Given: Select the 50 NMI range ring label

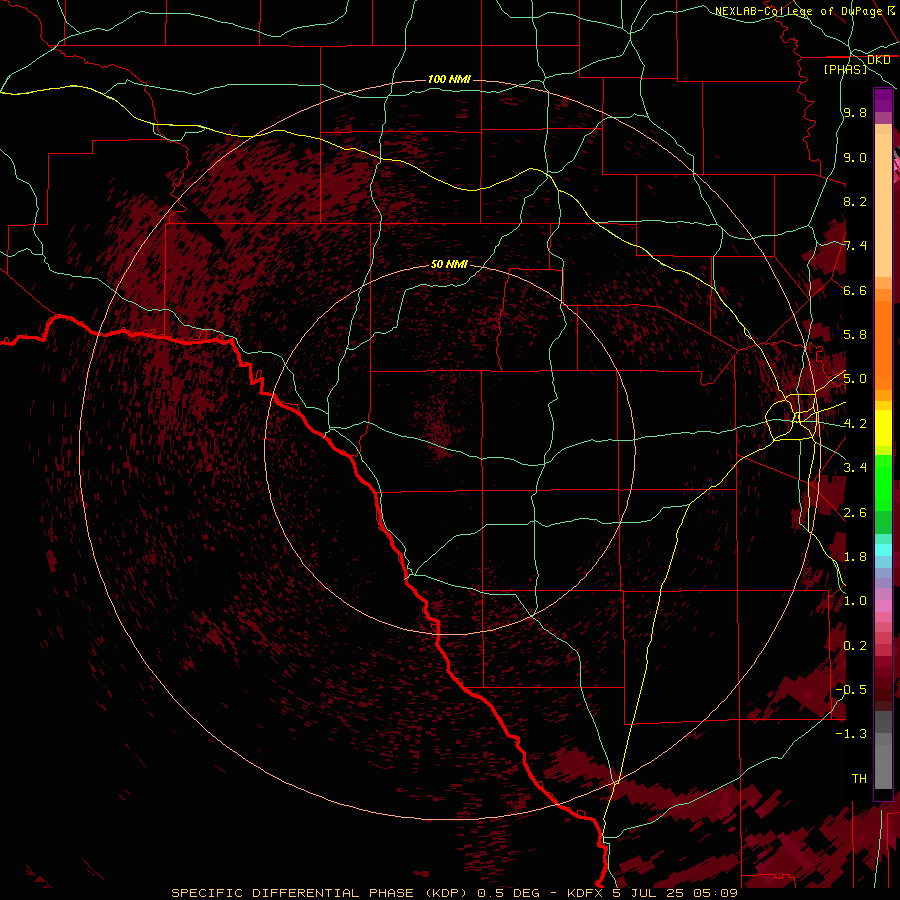Looking at the screenshot, I should coord(449,264).
